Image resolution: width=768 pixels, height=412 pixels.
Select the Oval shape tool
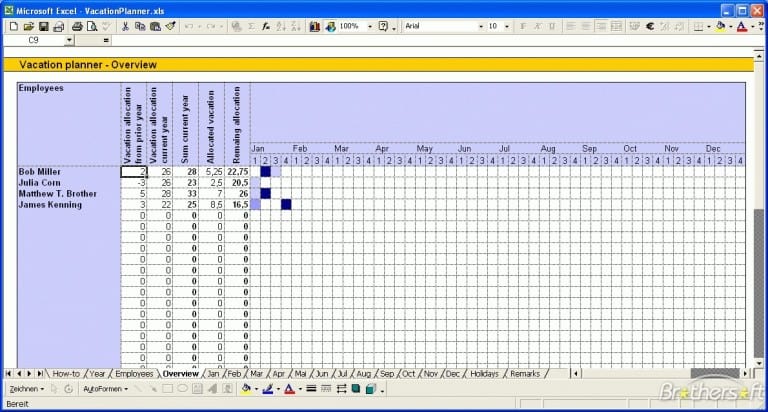183,389
